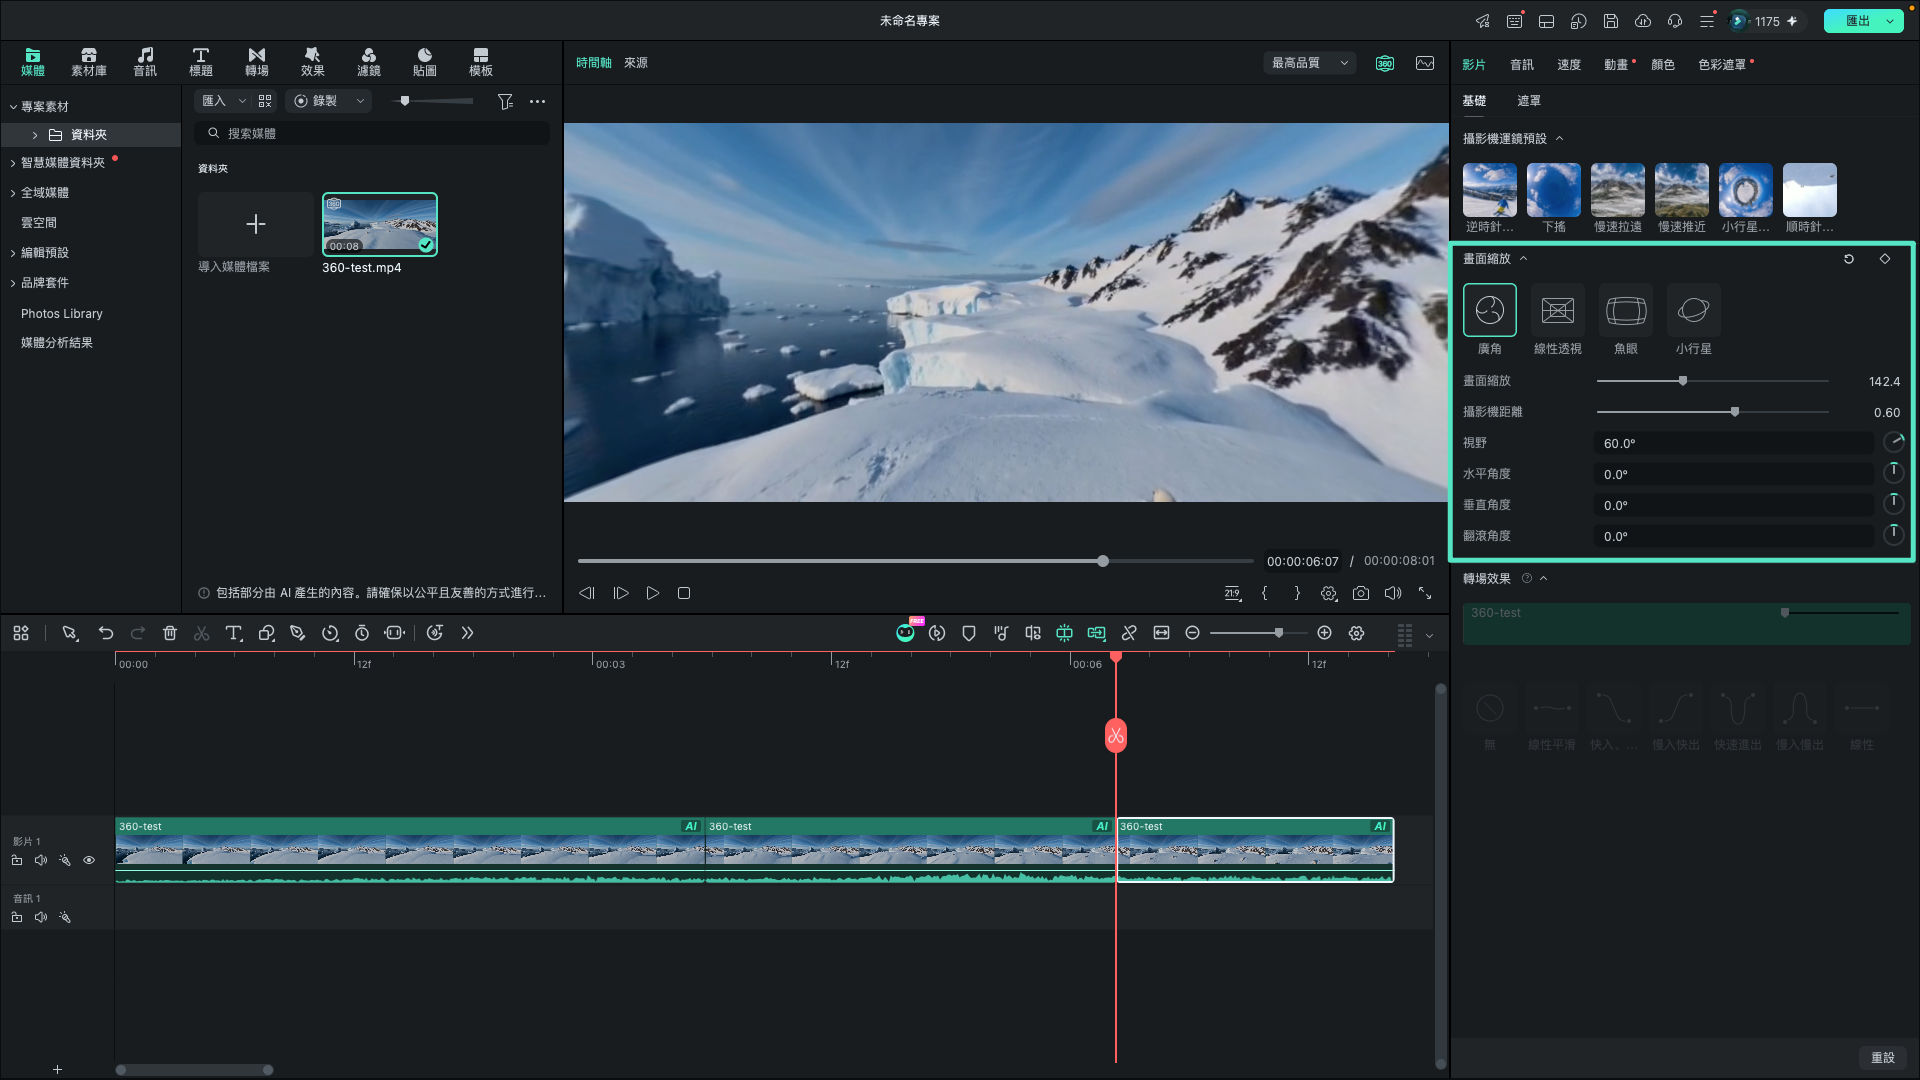
Task: Take a snapshot with the camera icon
Action: (1361, 593)
